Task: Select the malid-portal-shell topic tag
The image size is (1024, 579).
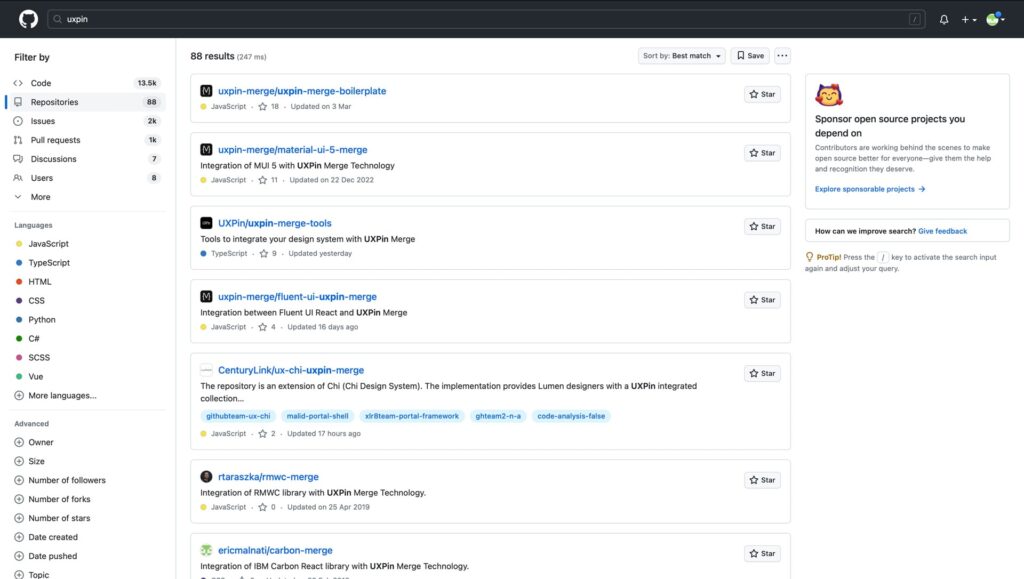Action: (317, 416)
